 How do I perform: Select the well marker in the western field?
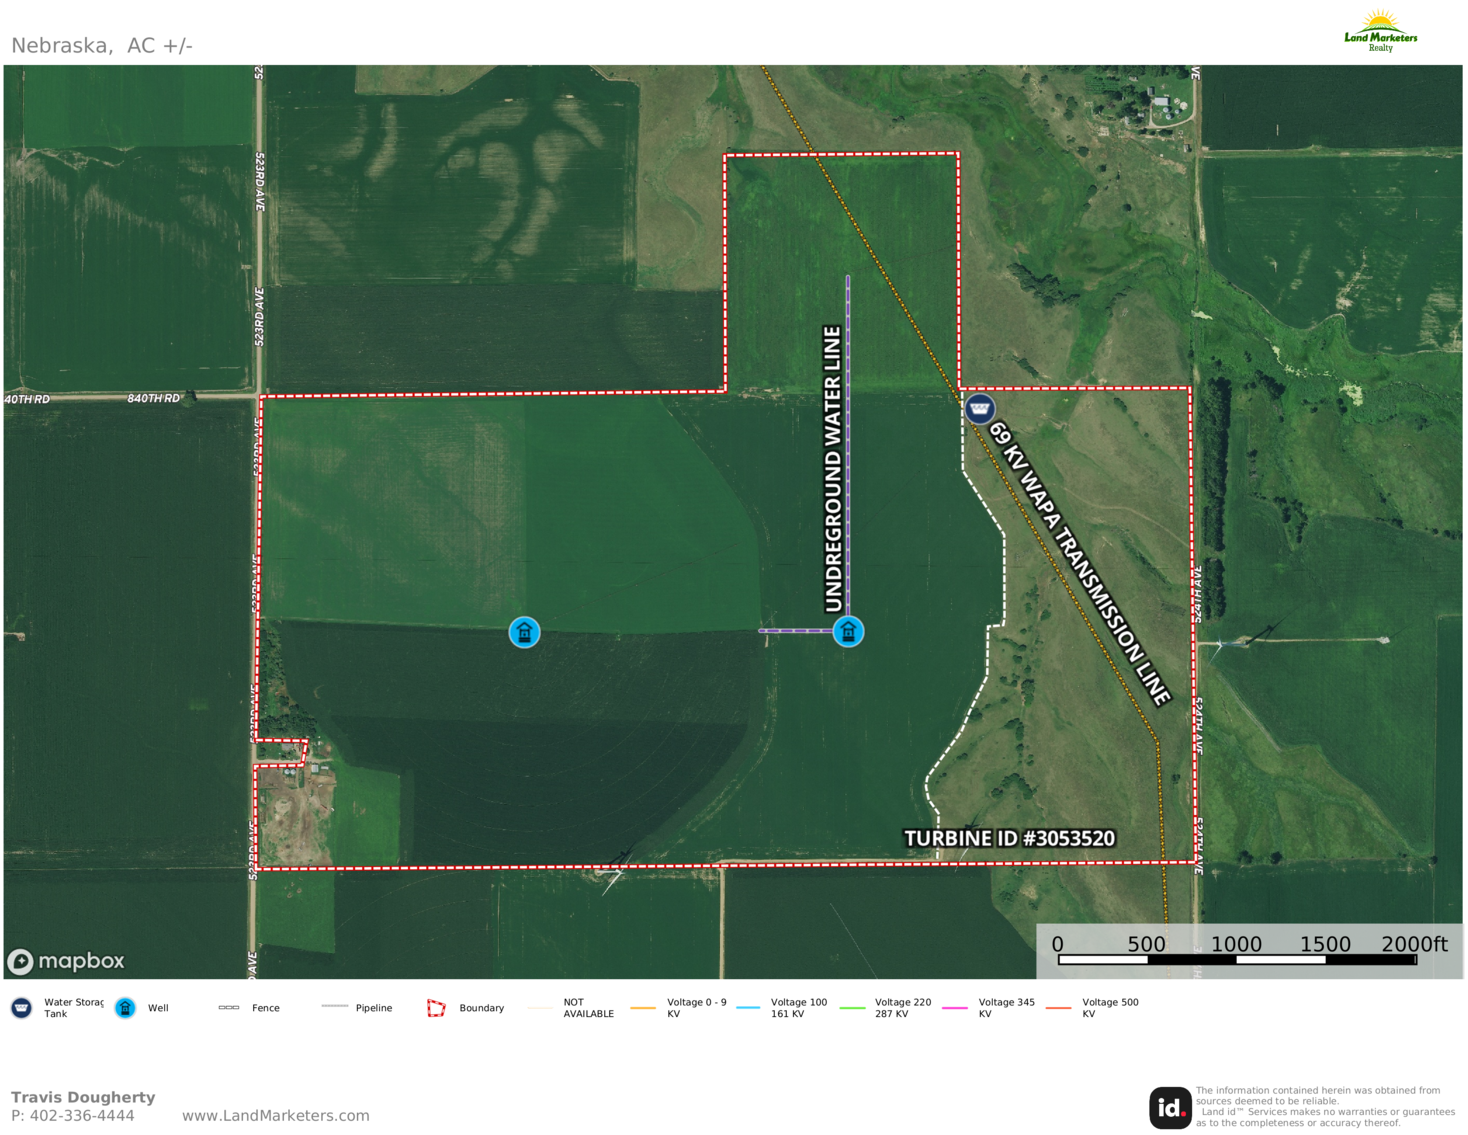[x=524, y=633]
